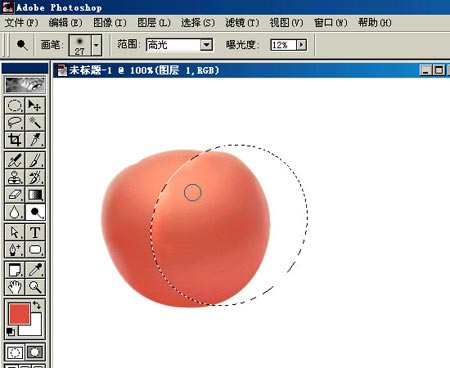Maximize the 未标题-1 document window

coord(439,70)
